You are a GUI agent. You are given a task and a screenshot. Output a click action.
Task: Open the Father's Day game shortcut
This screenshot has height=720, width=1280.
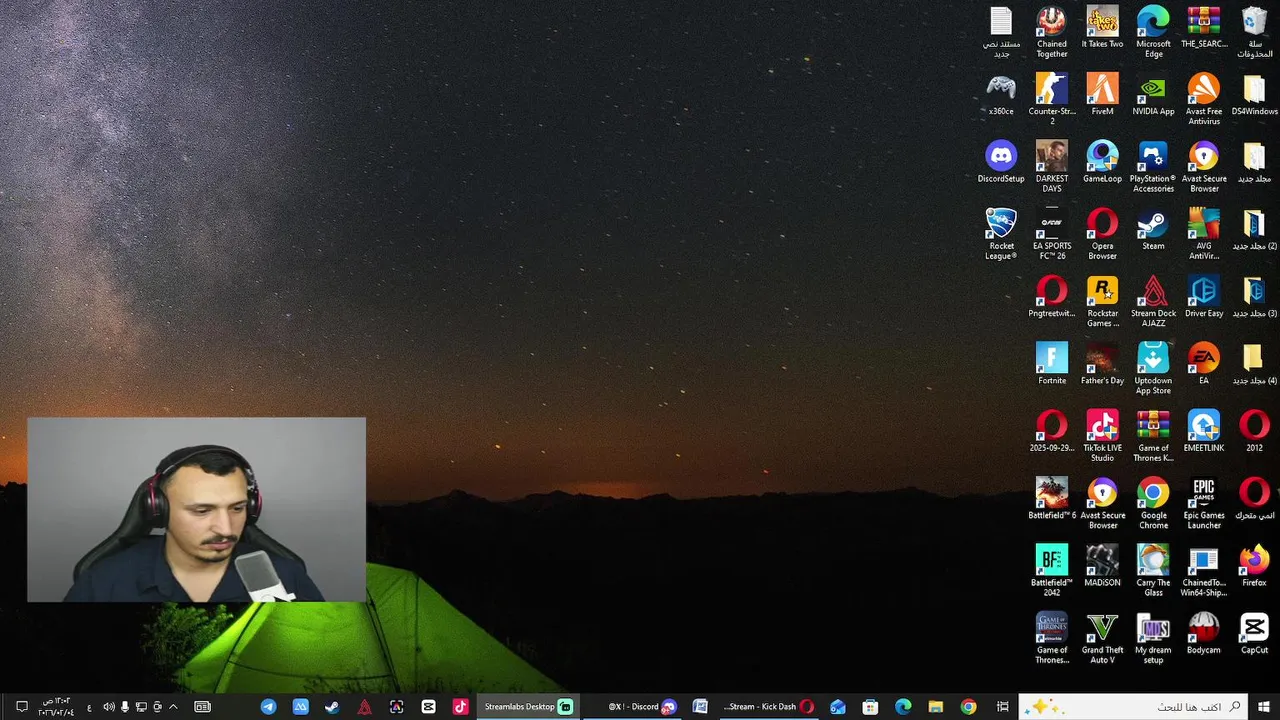1102,364
